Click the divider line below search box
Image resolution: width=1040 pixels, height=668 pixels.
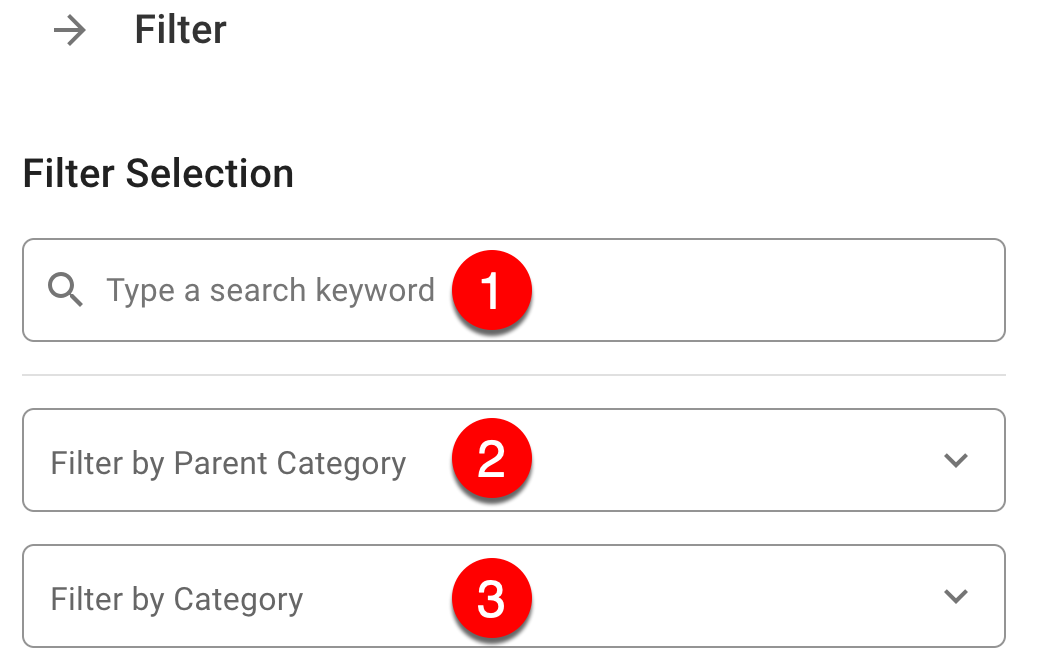point(513,375)
